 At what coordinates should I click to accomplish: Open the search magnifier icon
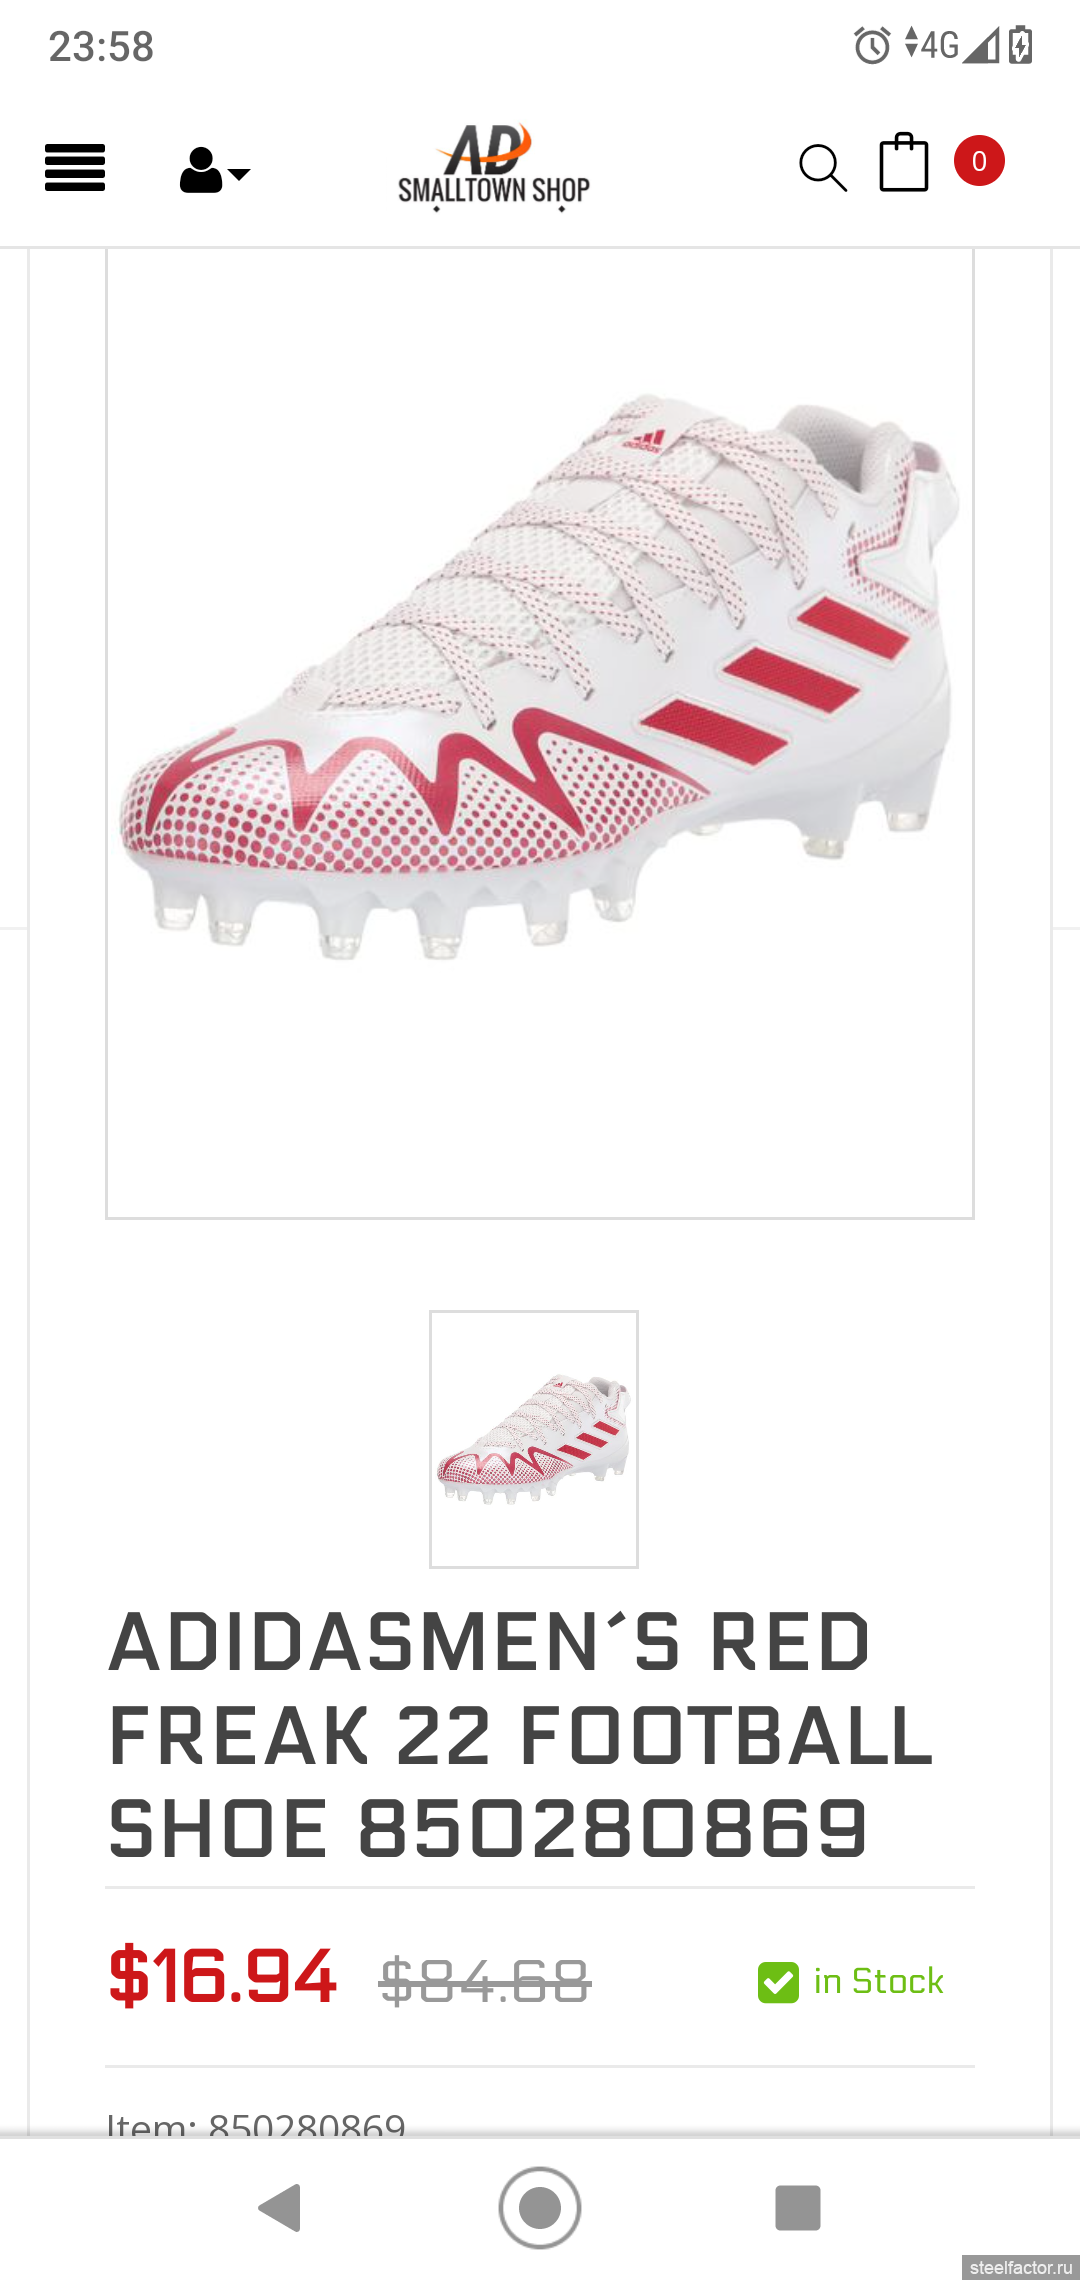[823, 167]
